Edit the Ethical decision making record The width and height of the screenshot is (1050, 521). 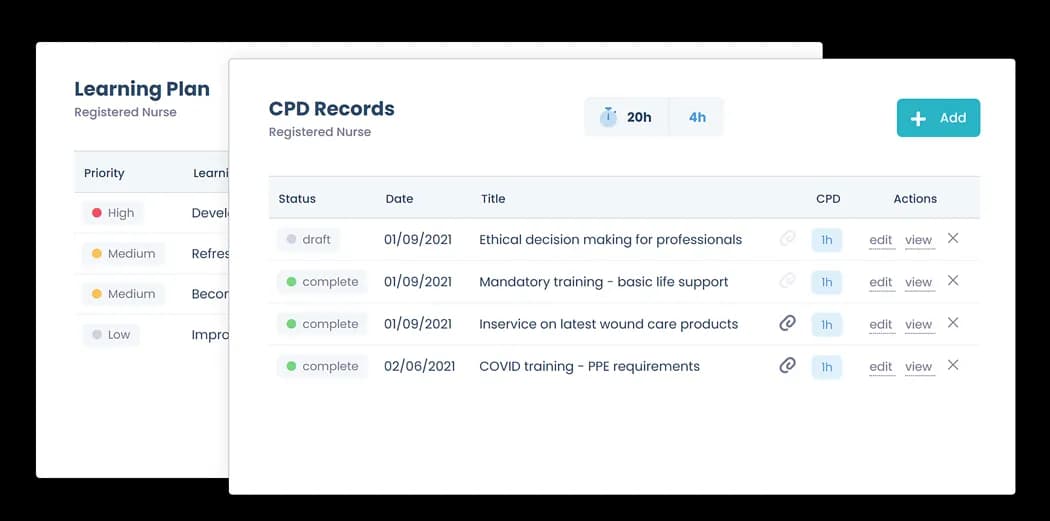881,240
